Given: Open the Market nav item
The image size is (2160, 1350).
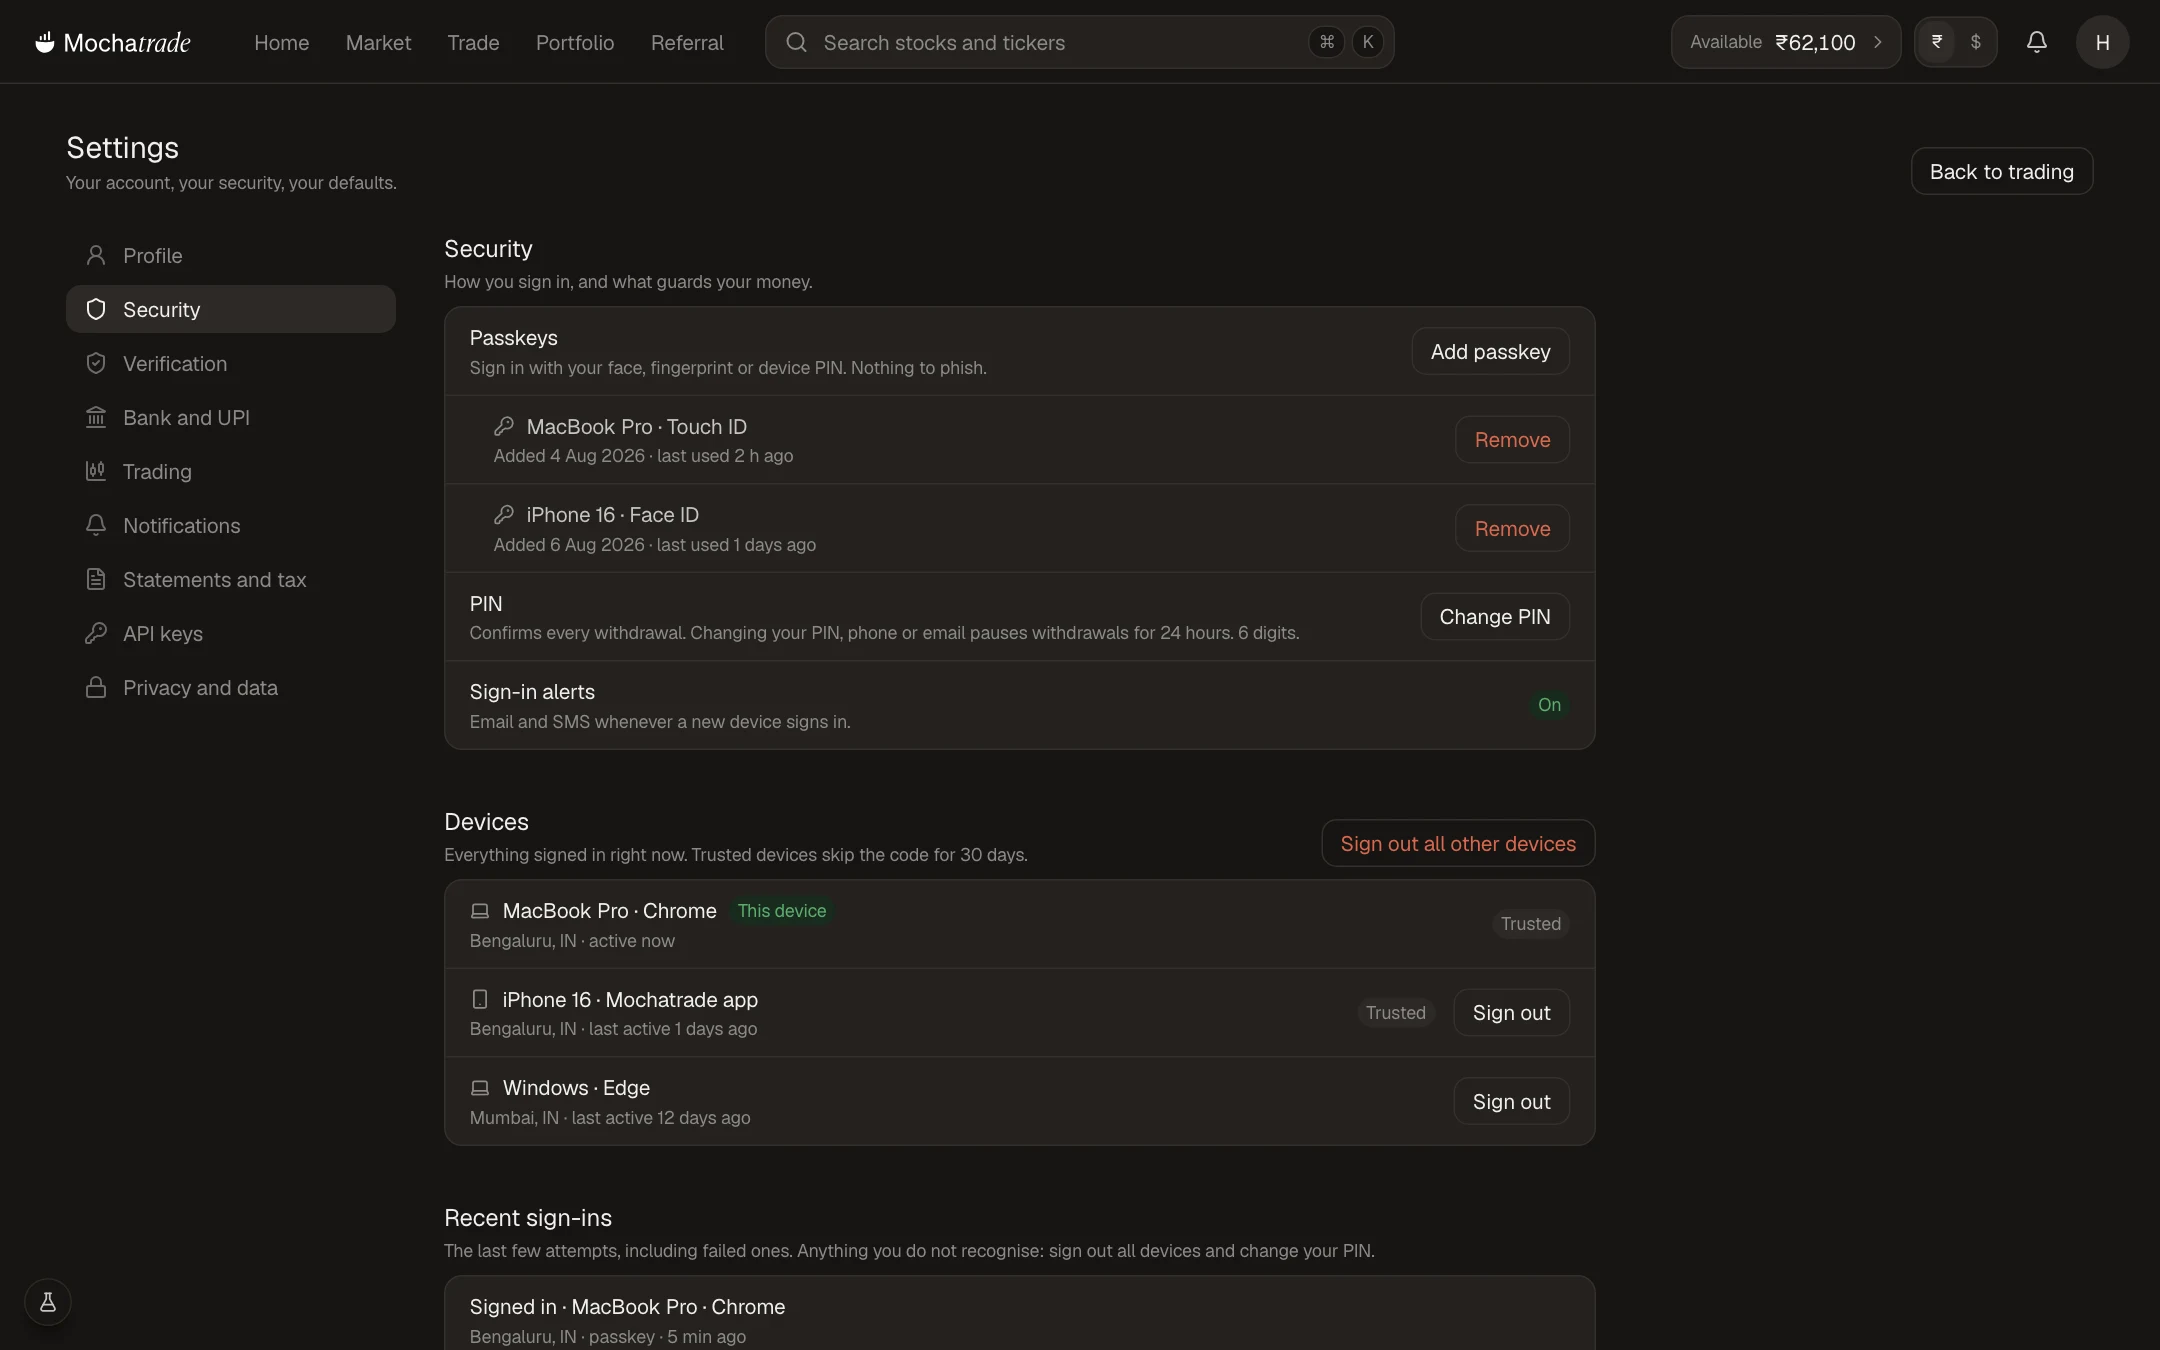Looking at the screenshot, I should pos(378,42).
